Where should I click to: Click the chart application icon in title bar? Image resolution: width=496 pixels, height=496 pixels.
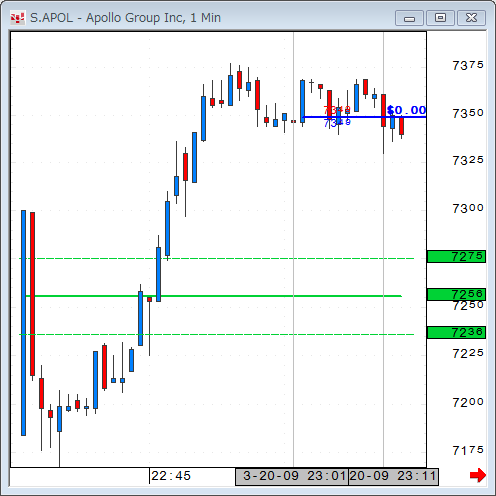17,18
